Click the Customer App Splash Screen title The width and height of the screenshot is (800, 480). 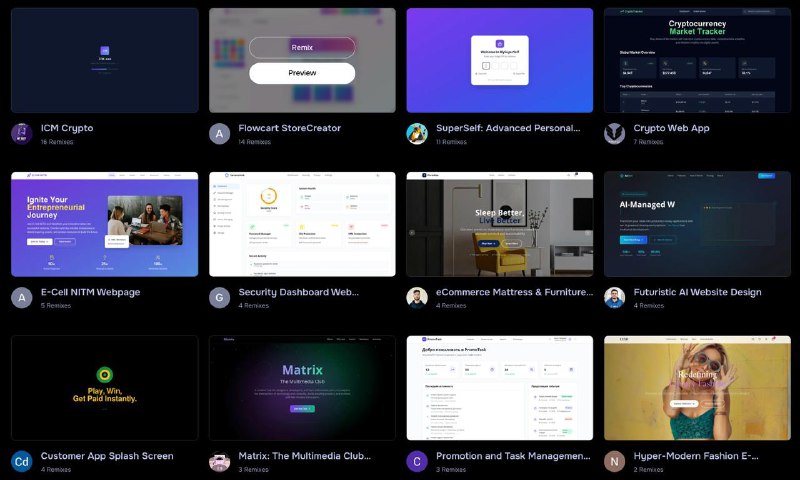pos(107,456)
